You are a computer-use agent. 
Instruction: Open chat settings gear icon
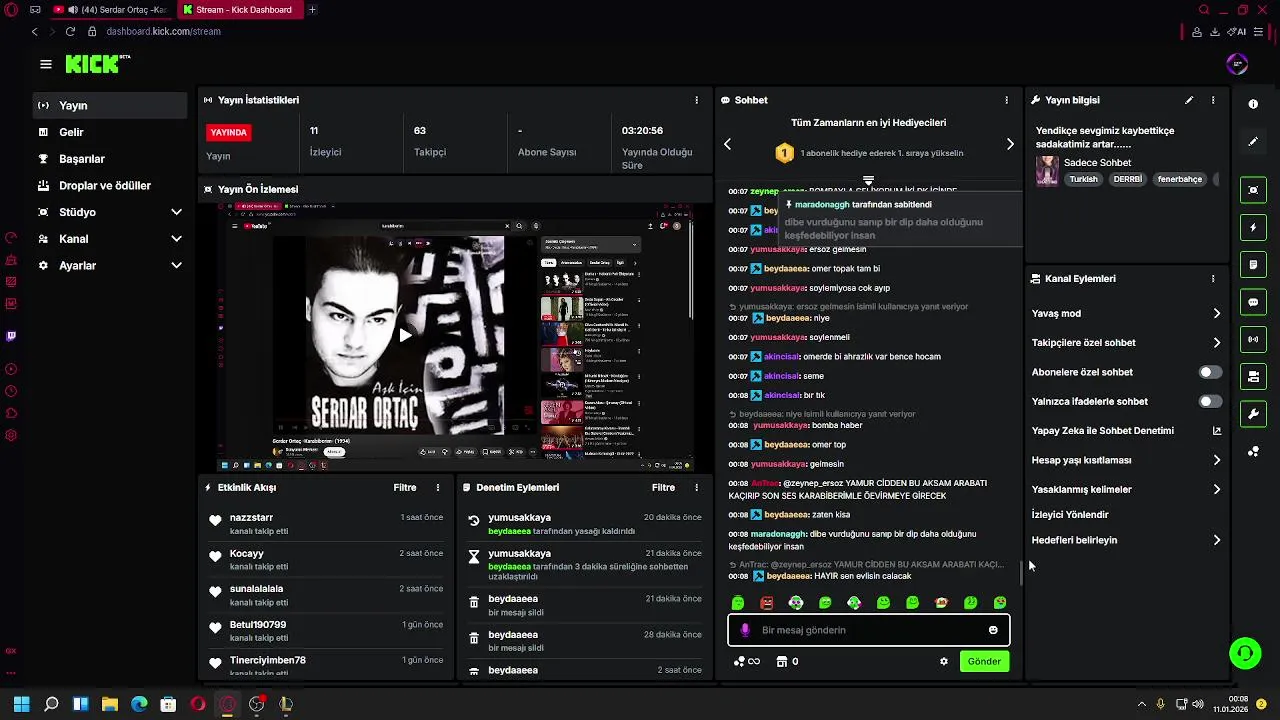click(943, 661)
